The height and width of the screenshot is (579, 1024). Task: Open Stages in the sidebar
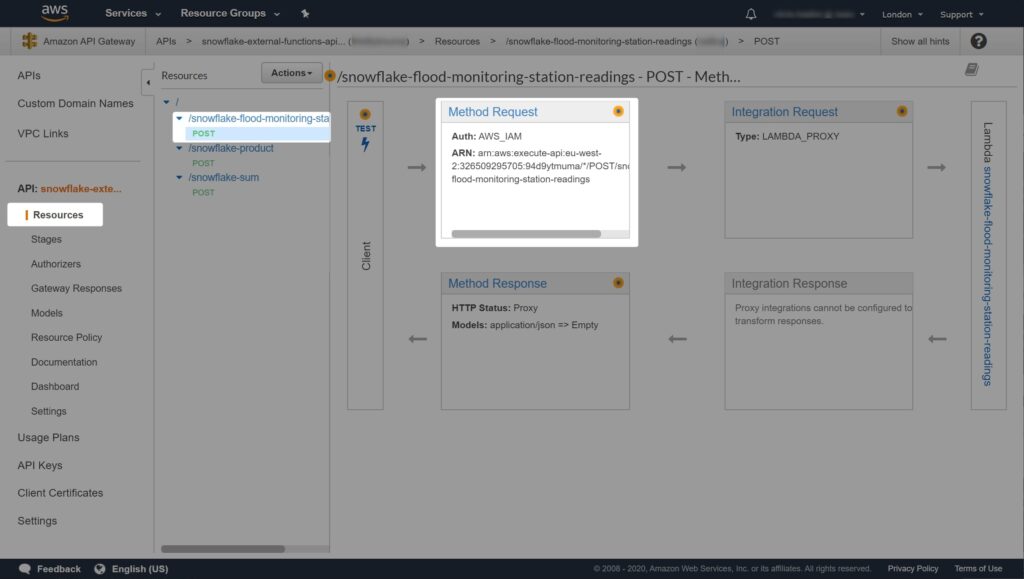point(46,239)
